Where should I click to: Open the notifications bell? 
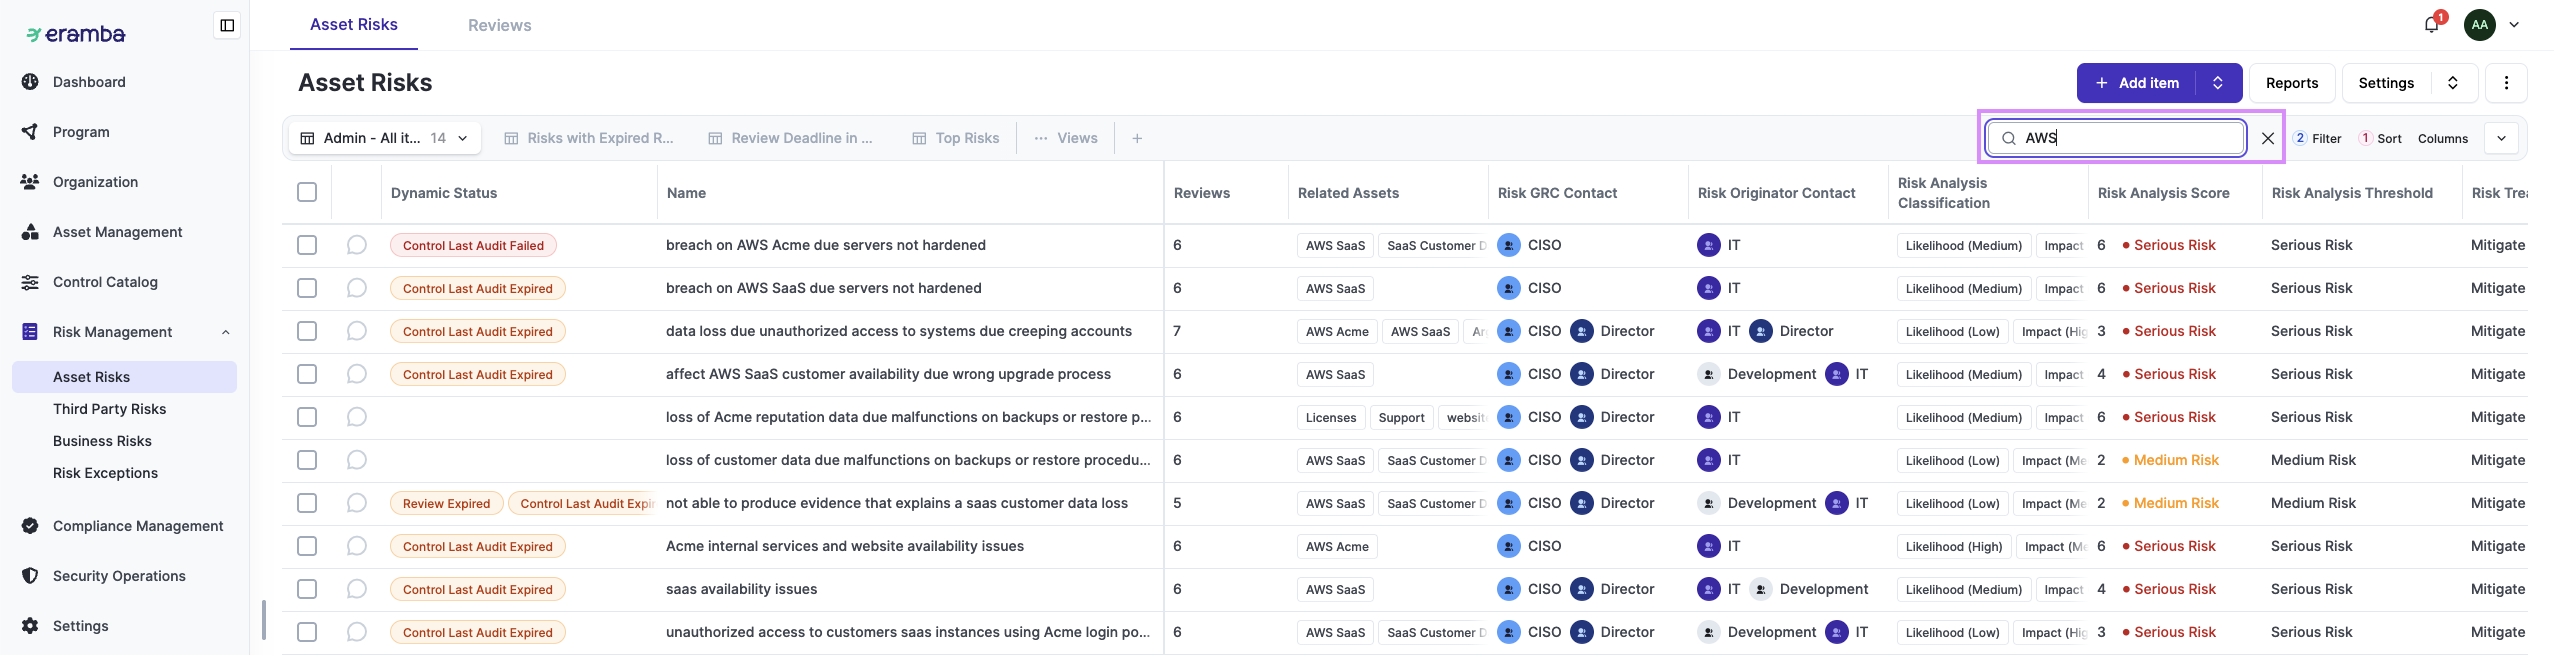click(2432, 25)
